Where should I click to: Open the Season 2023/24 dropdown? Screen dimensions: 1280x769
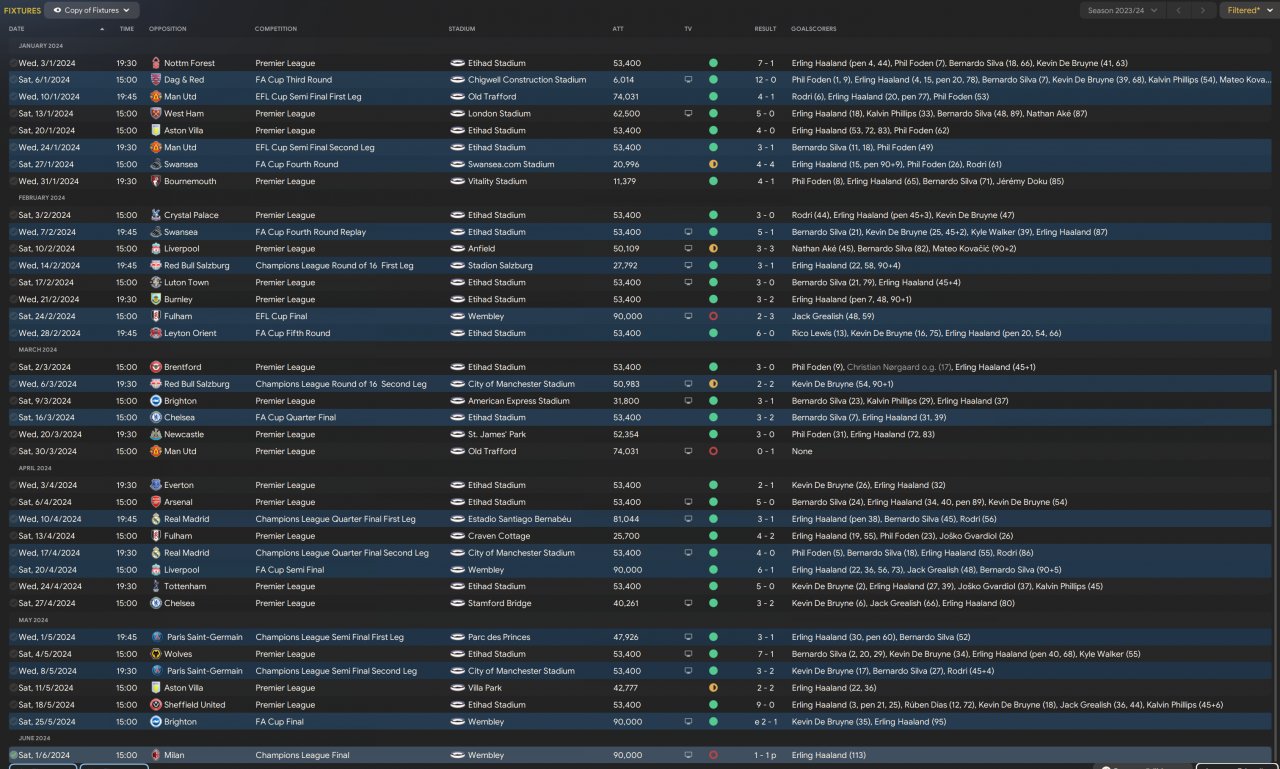point(1122,10)
